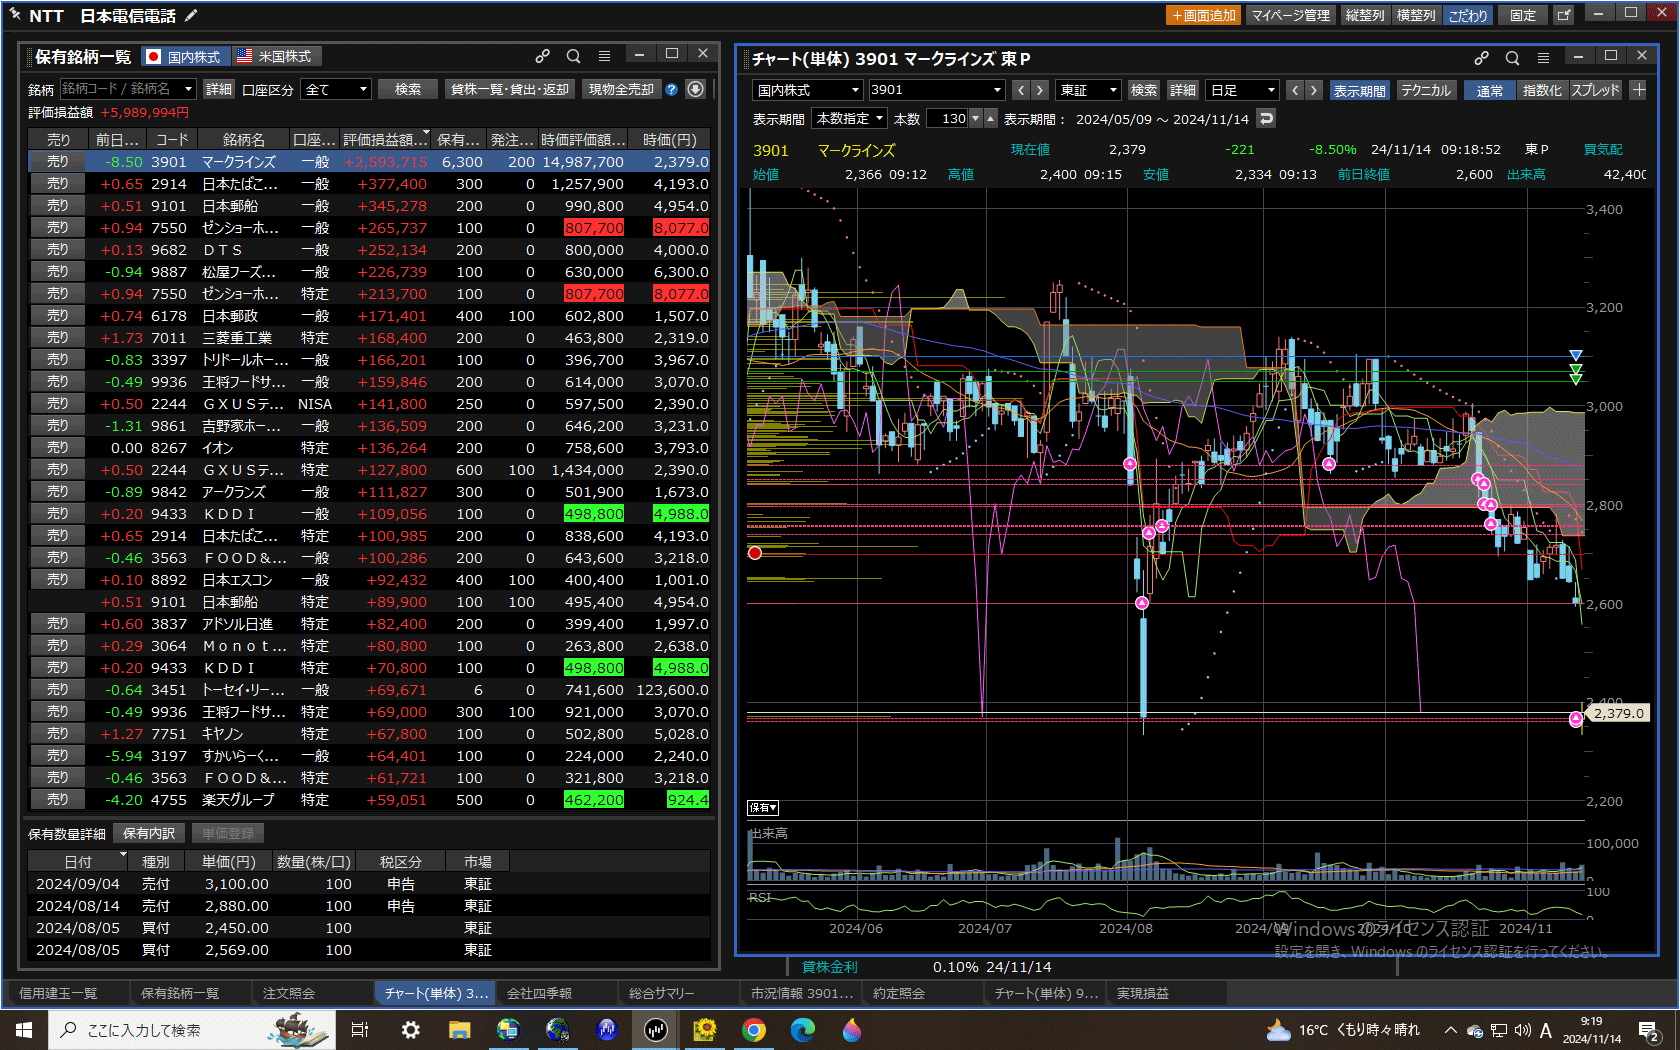The width and height of the screenshot is (1680, 1050).
Task: Toggle 表示期間 button in chart toolbar
Action: pos(1360,90)
